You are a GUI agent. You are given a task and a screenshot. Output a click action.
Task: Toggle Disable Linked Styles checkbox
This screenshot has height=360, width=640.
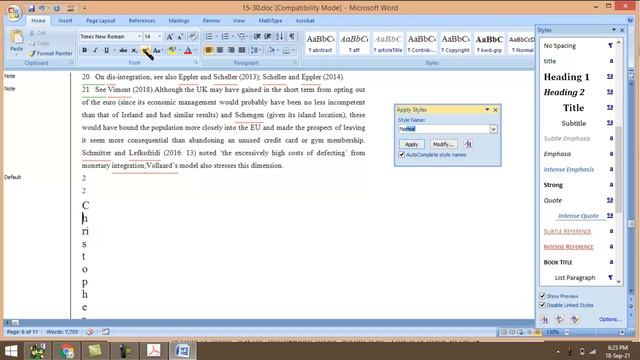tap(542, 305)
